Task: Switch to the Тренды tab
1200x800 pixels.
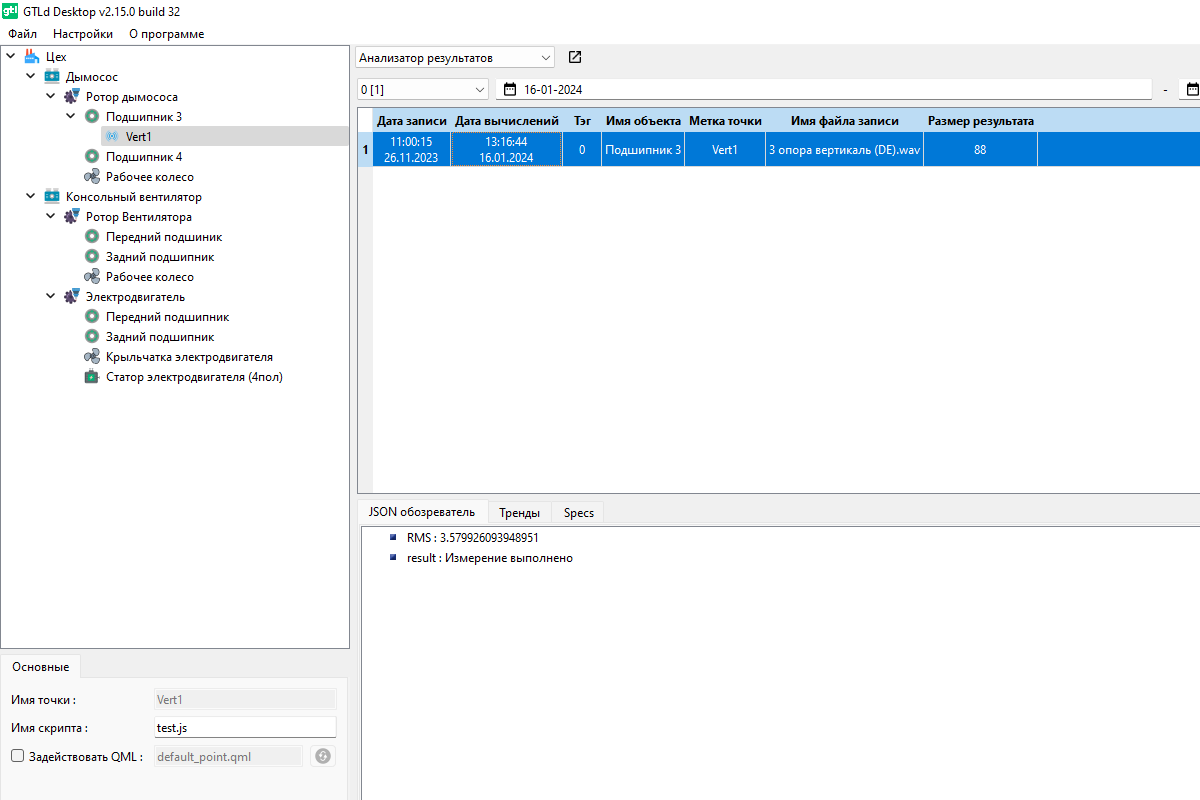Action: point(519,513)
